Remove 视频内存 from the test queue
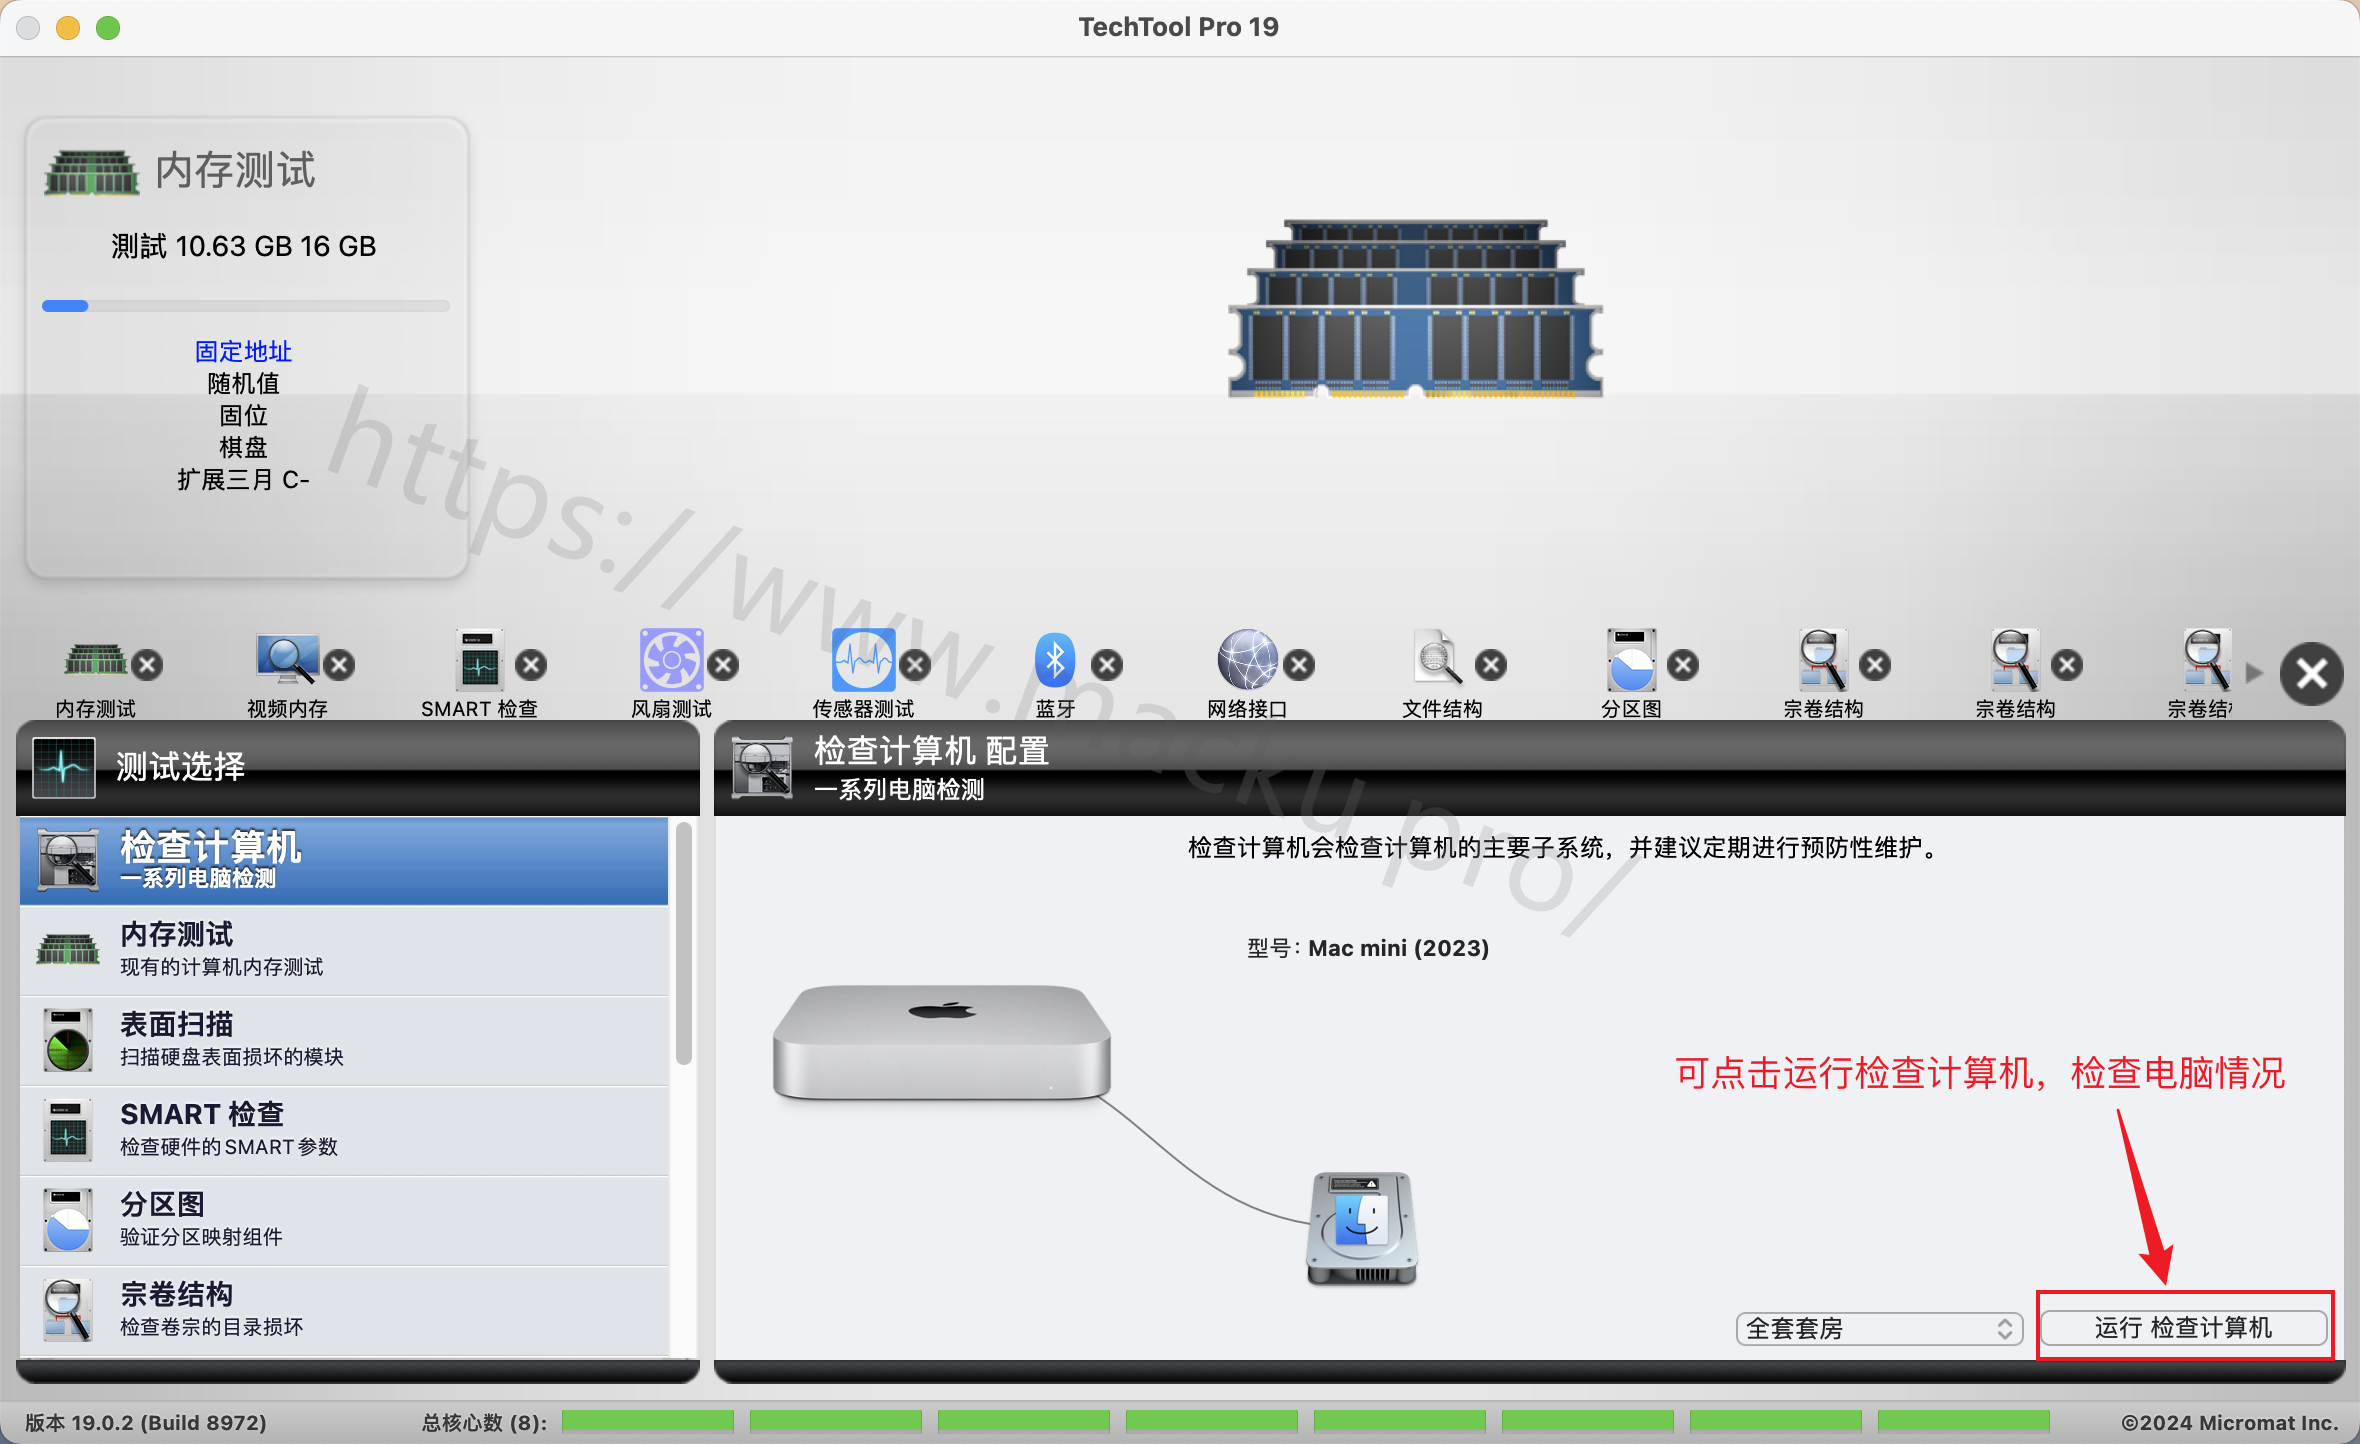 (340, 665)
